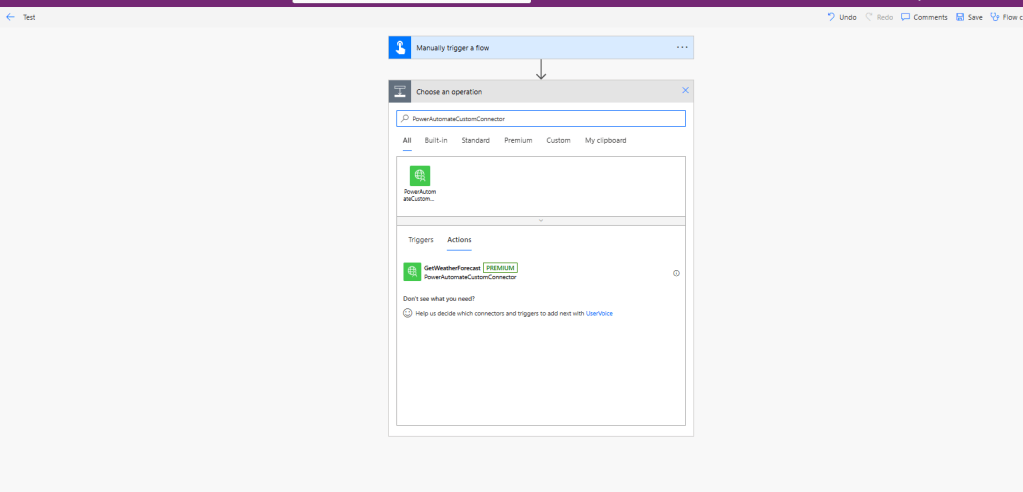Click the magnifier icon in search box
1023x492 pixels.
(x=405, y=119)
